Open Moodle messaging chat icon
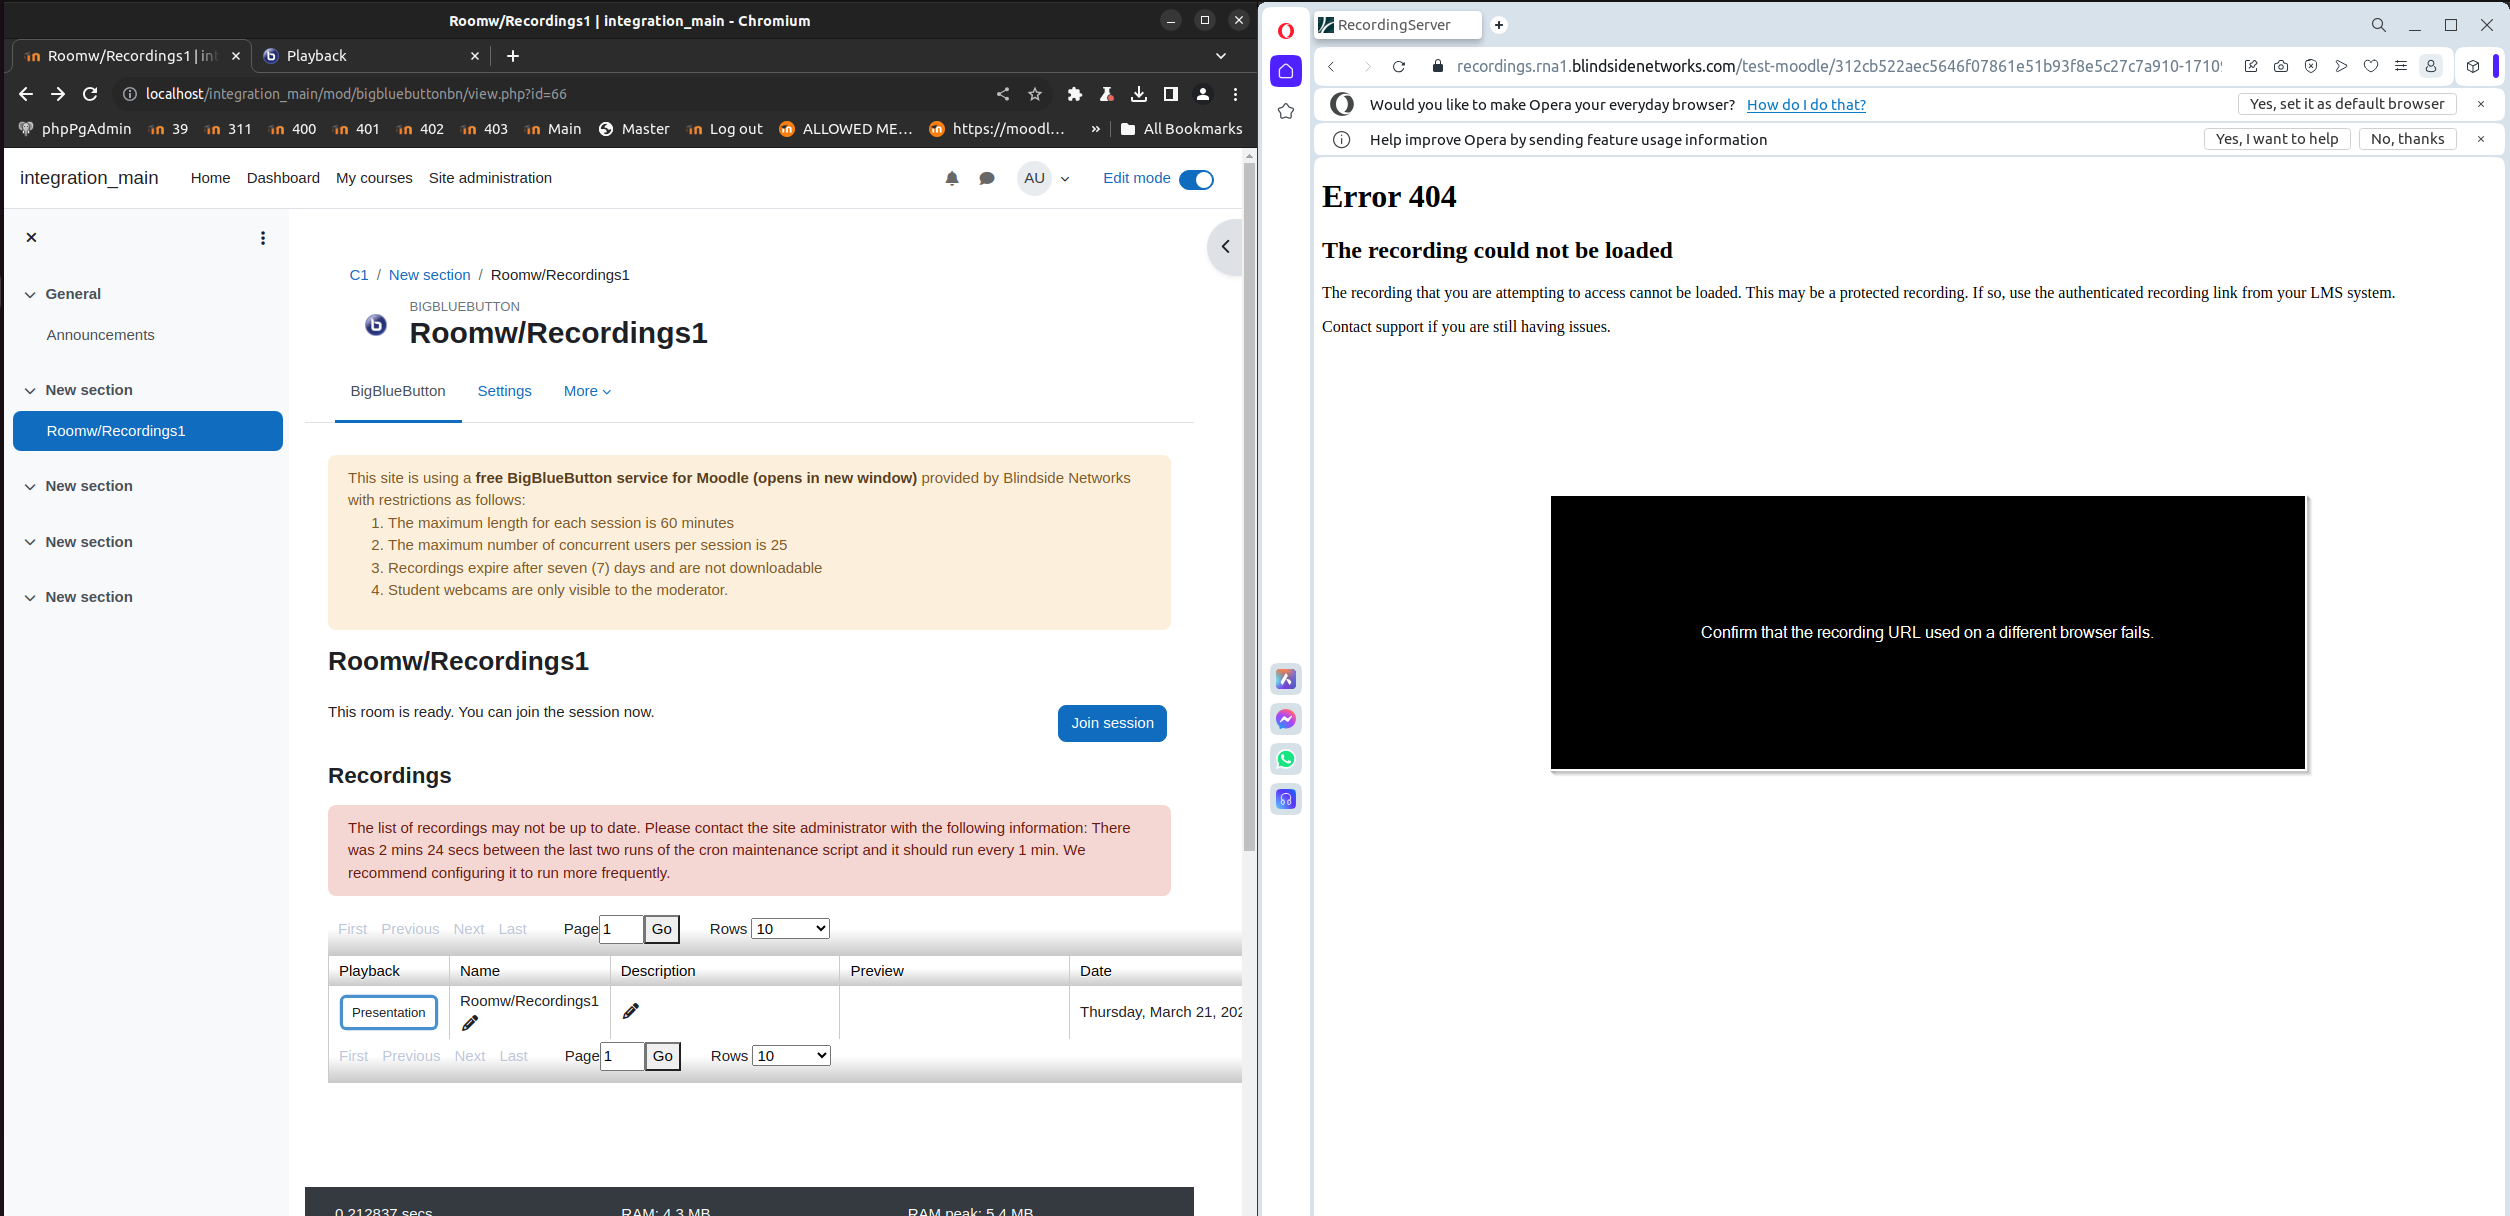 (987, 178)
